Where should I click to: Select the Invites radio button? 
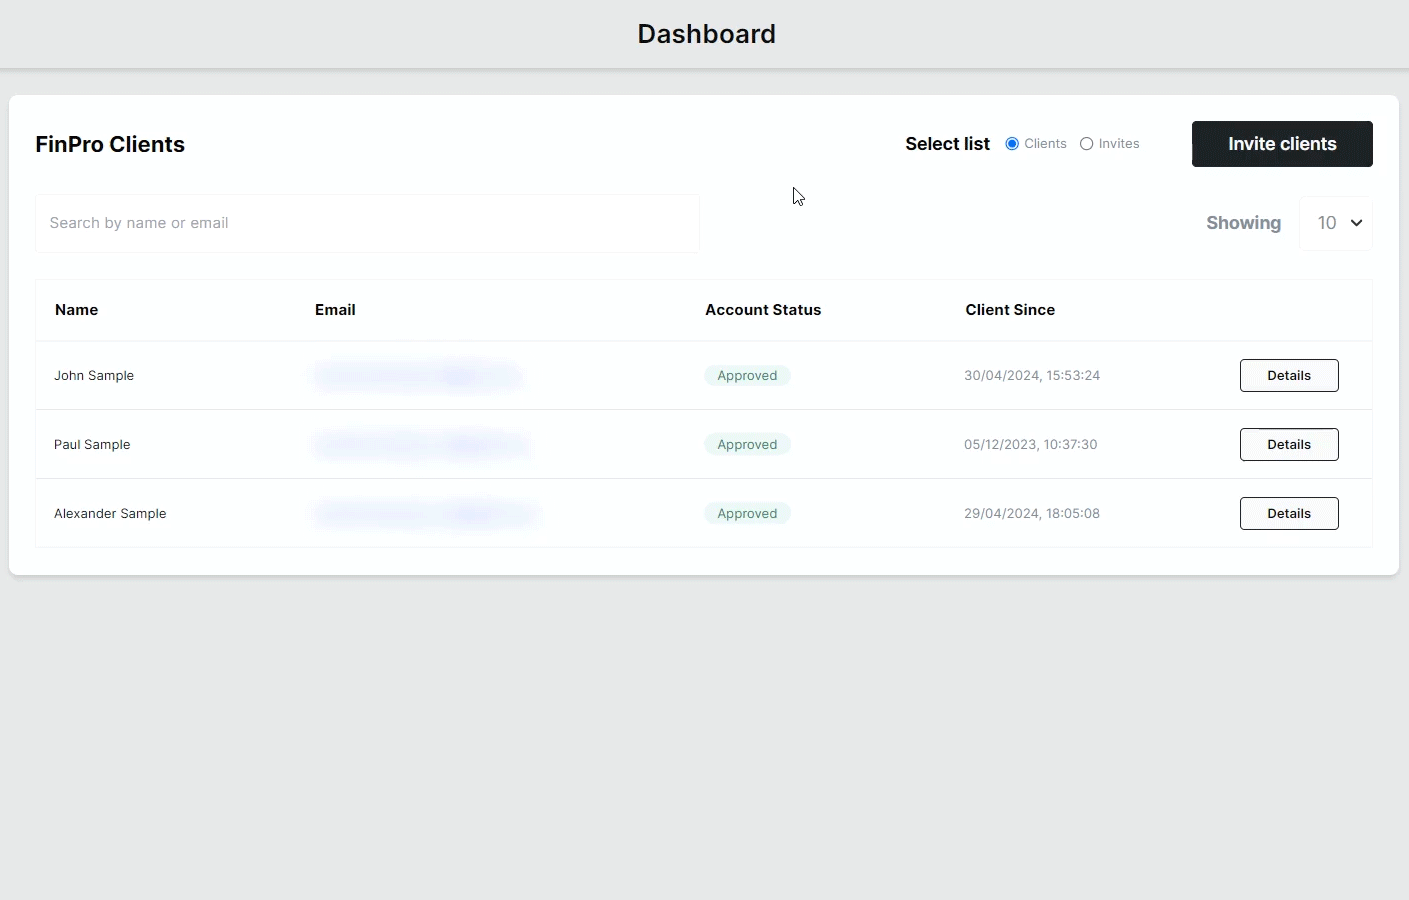(1086, 143)
